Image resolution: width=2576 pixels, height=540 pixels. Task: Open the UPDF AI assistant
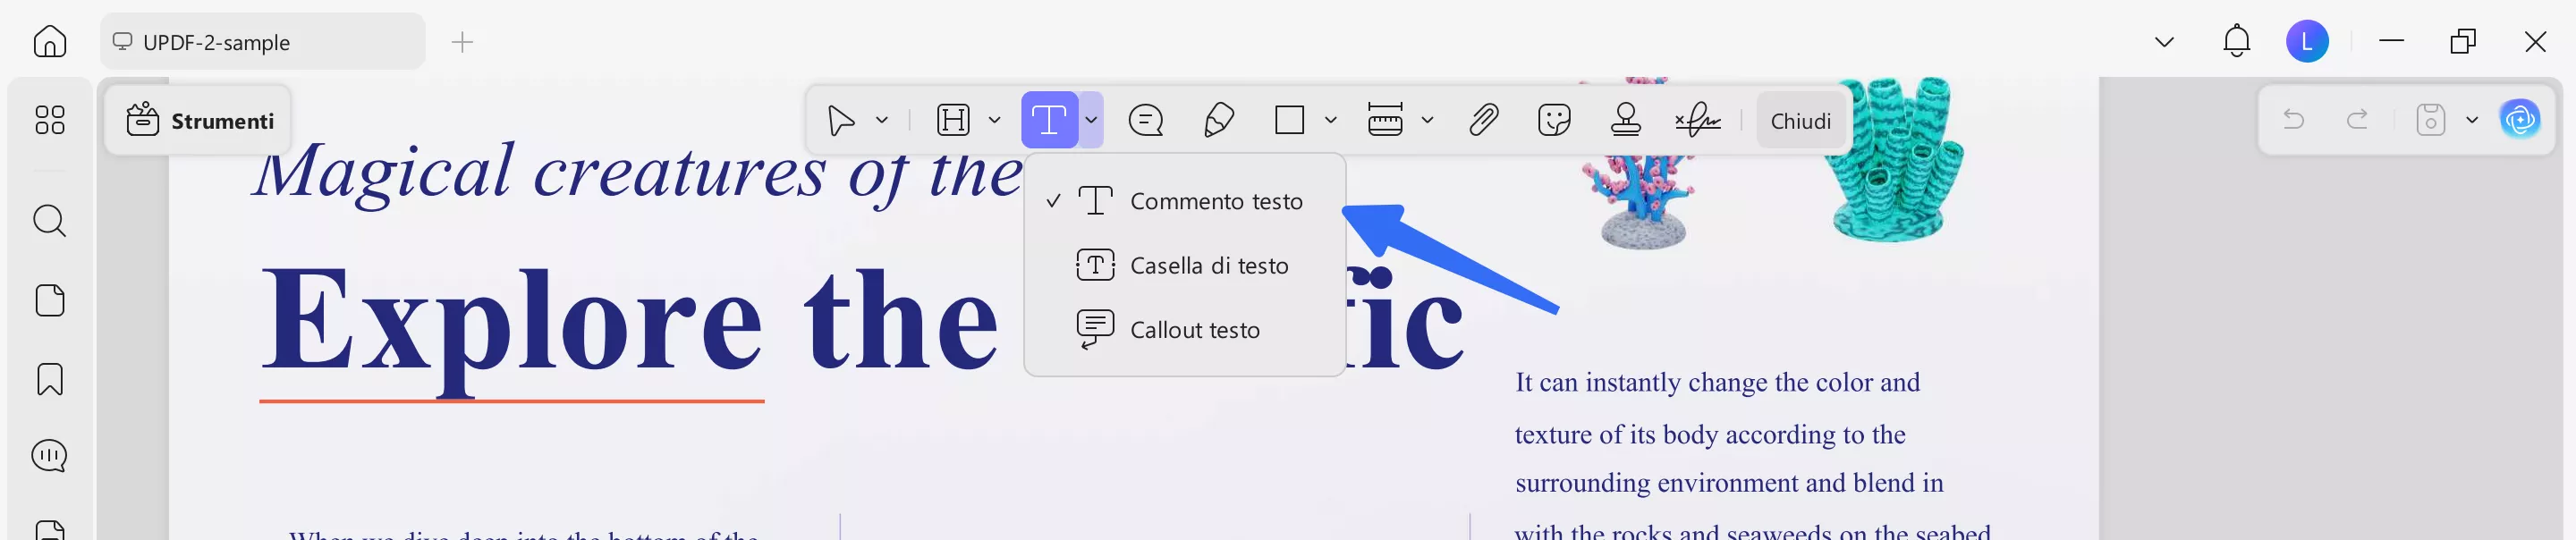tap(2520, 120)
